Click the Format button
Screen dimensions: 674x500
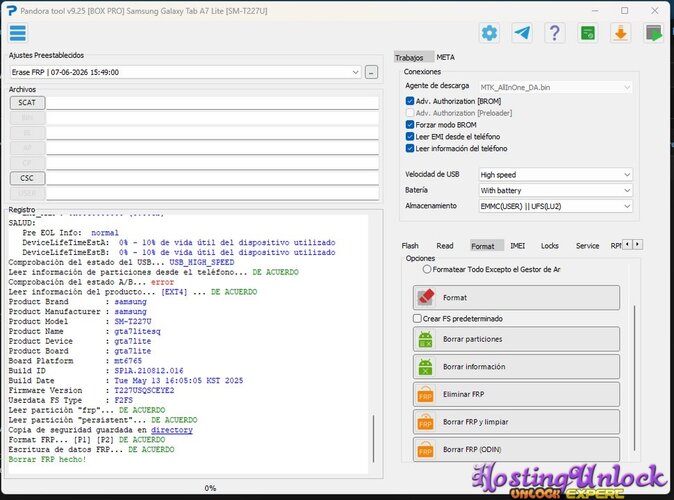click(516, 298)
